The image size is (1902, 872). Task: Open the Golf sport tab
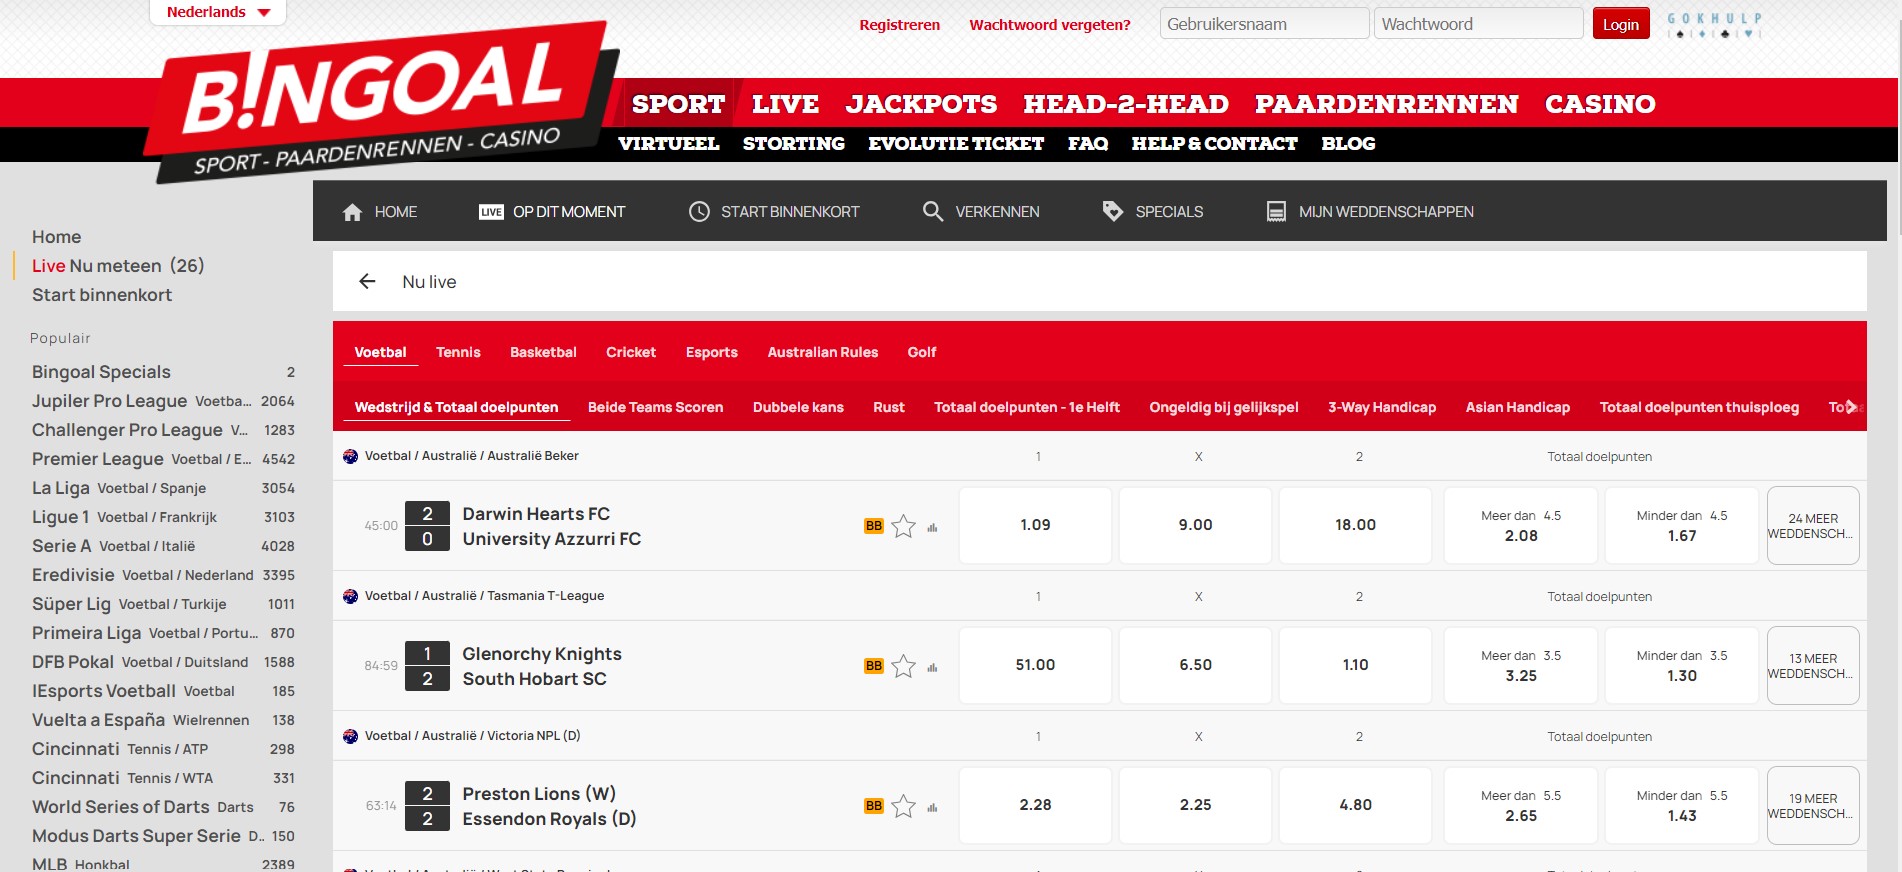922,352
